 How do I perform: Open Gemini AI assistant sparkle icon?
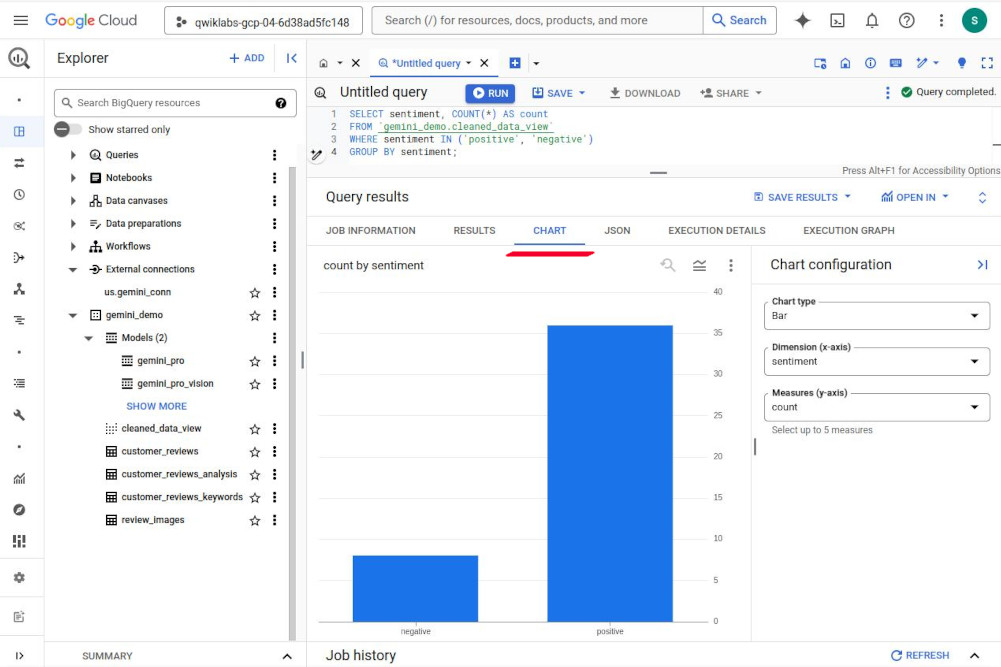click(802, 20)
